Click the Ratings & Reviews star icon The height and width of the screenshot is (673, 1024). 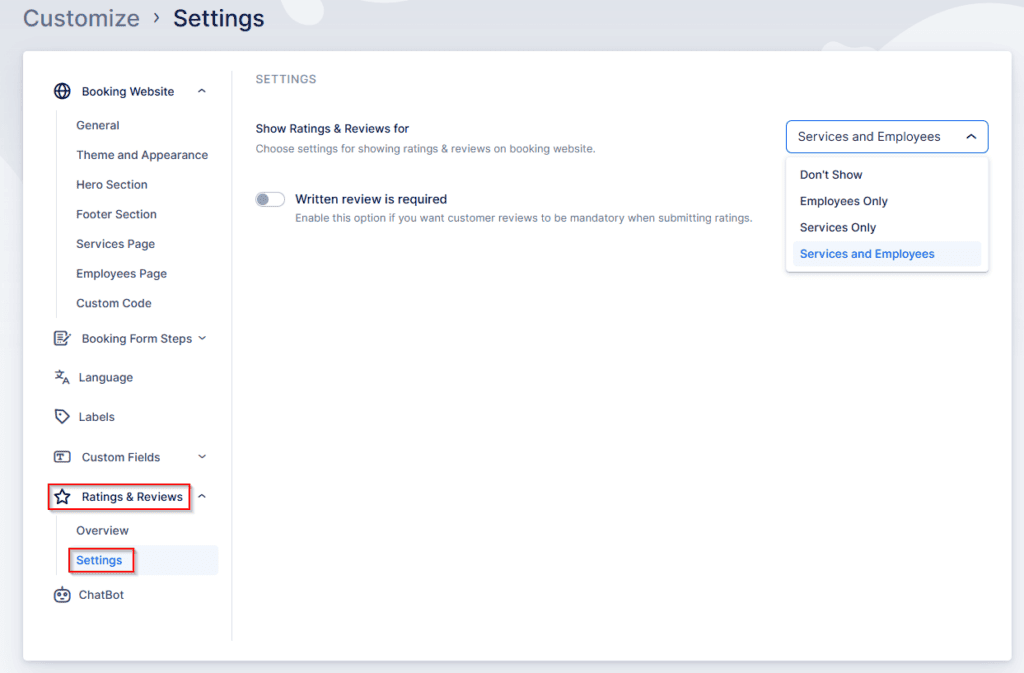(x=62, y=497)
